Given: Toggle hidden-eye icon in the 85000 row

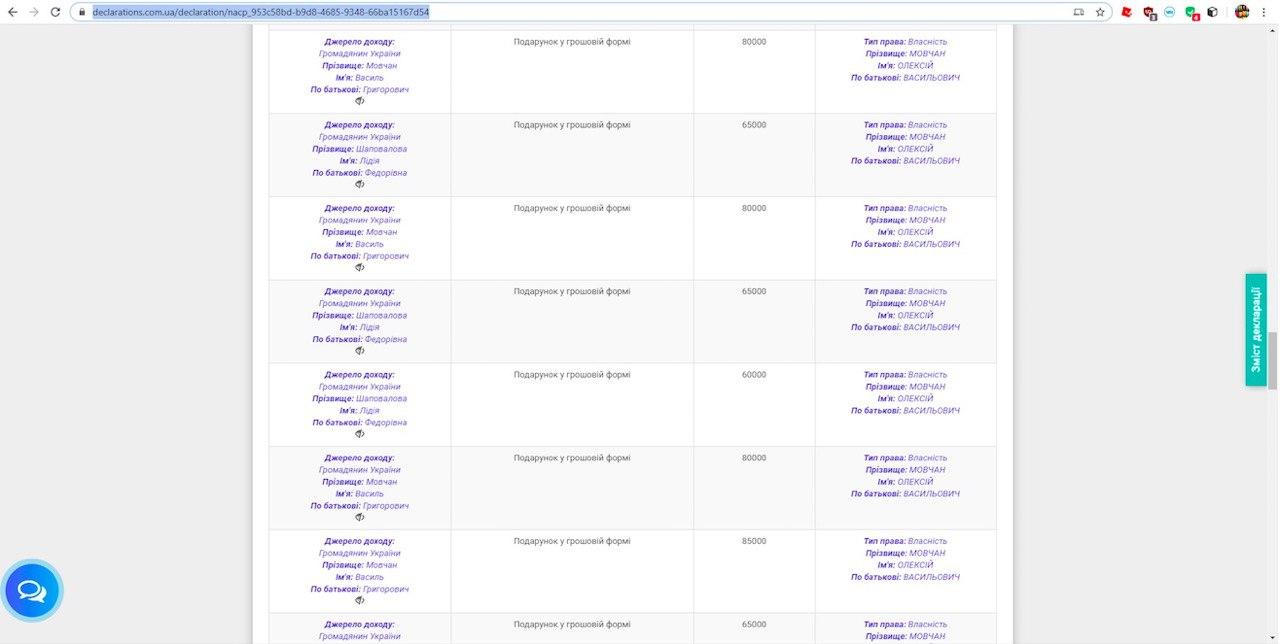Looking at the screenshot, I should (x=360, y=600).
